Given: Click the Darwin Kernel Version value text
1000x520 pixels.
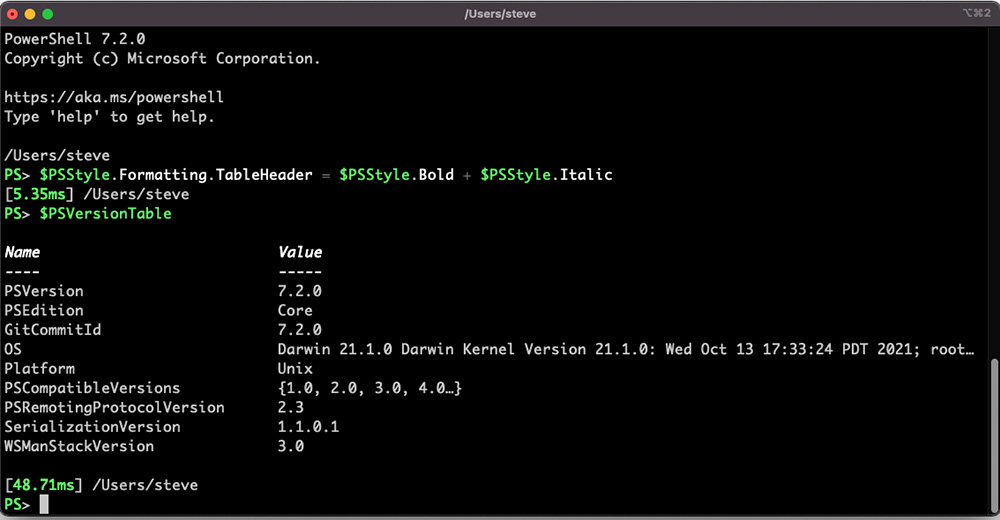Looking at the screenshot, I should [626, 349].
